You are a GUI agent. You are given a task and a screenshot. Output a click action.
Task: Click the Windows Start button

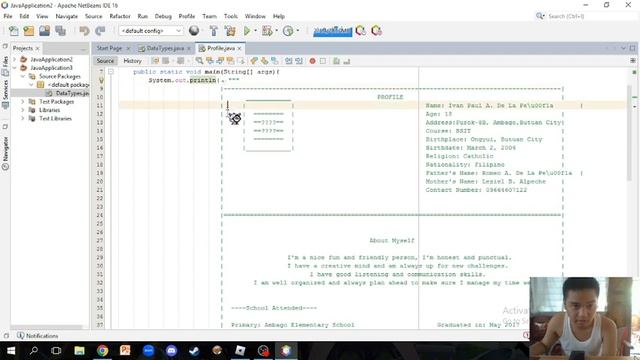pos(11,351)
